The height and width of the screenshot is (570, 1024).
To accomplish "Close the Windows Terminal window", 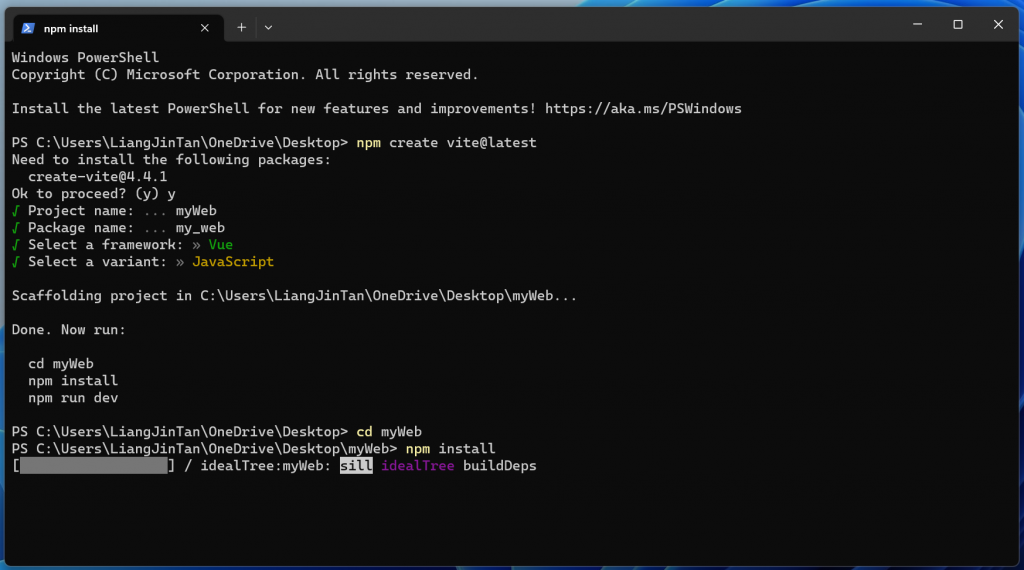I will tap(998, 24).
